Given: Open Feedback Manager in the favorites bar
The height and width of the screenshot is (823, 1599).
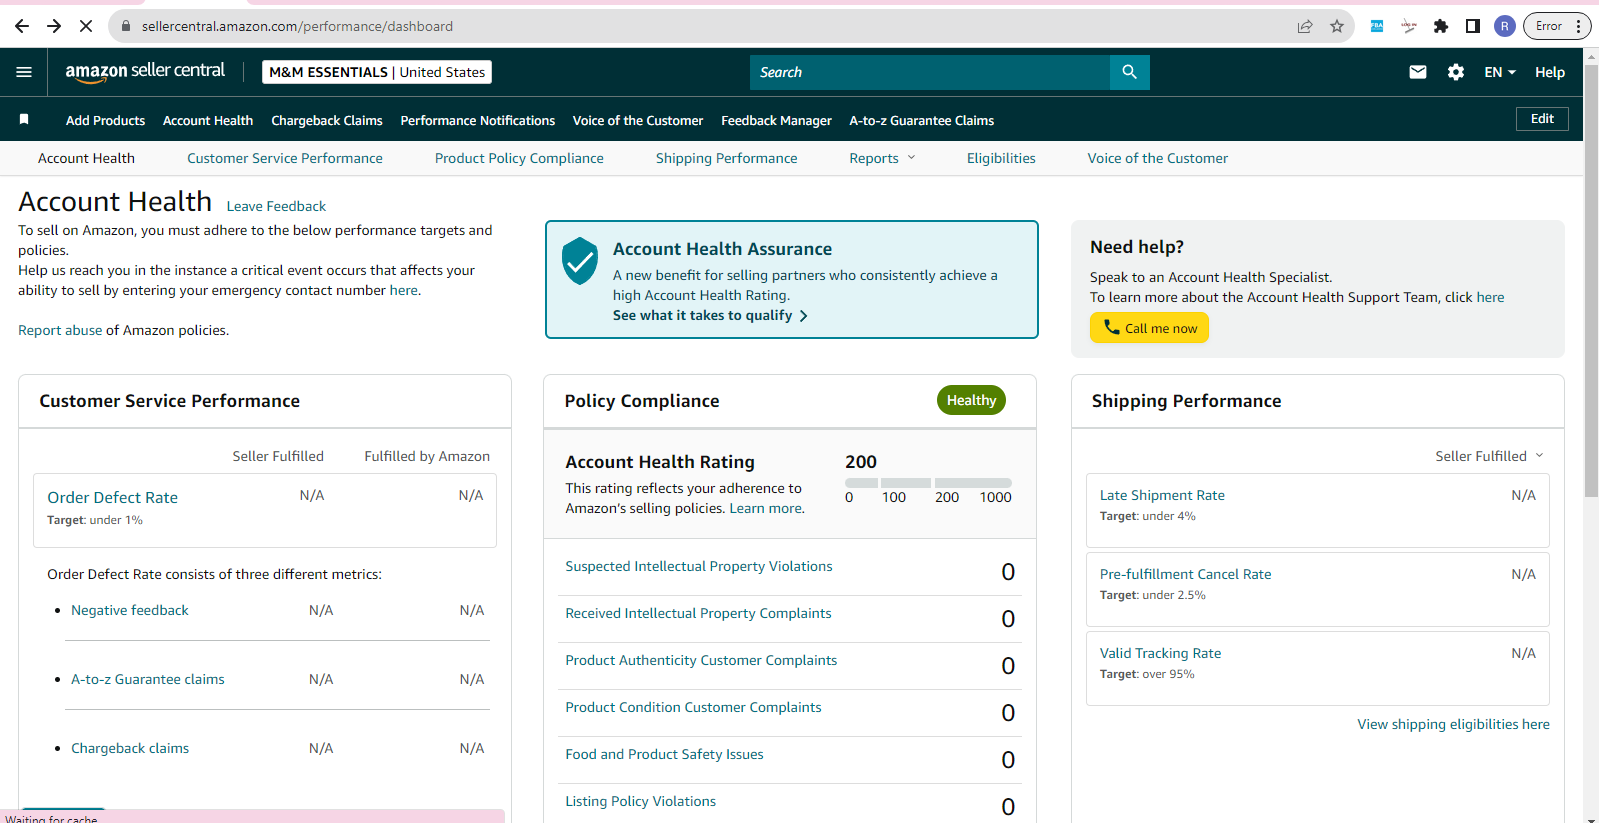Looking at the screenshot, I should coord(776,120).
